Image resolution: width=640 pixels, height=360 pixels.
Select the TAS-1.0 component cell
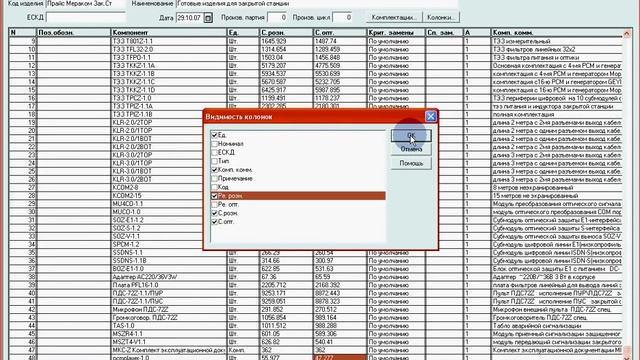coord(169,326)
